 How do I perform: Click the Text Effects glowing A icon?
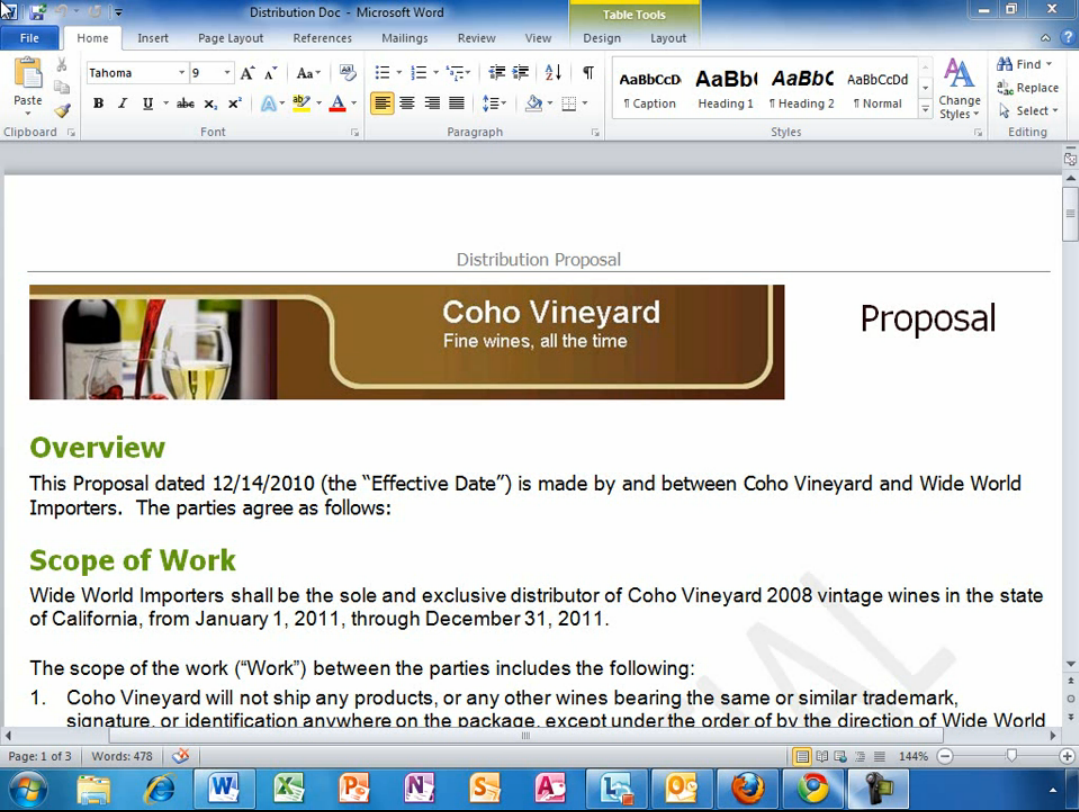tap(268, 104)
